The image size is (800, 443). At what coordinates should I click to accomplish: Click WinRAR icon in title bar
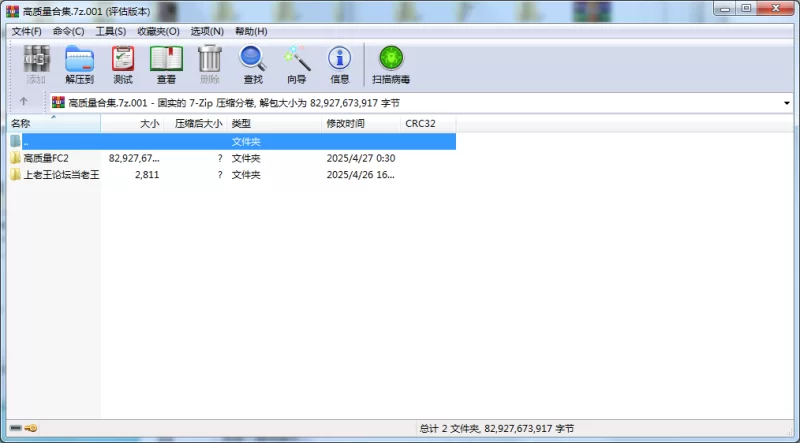12,11
